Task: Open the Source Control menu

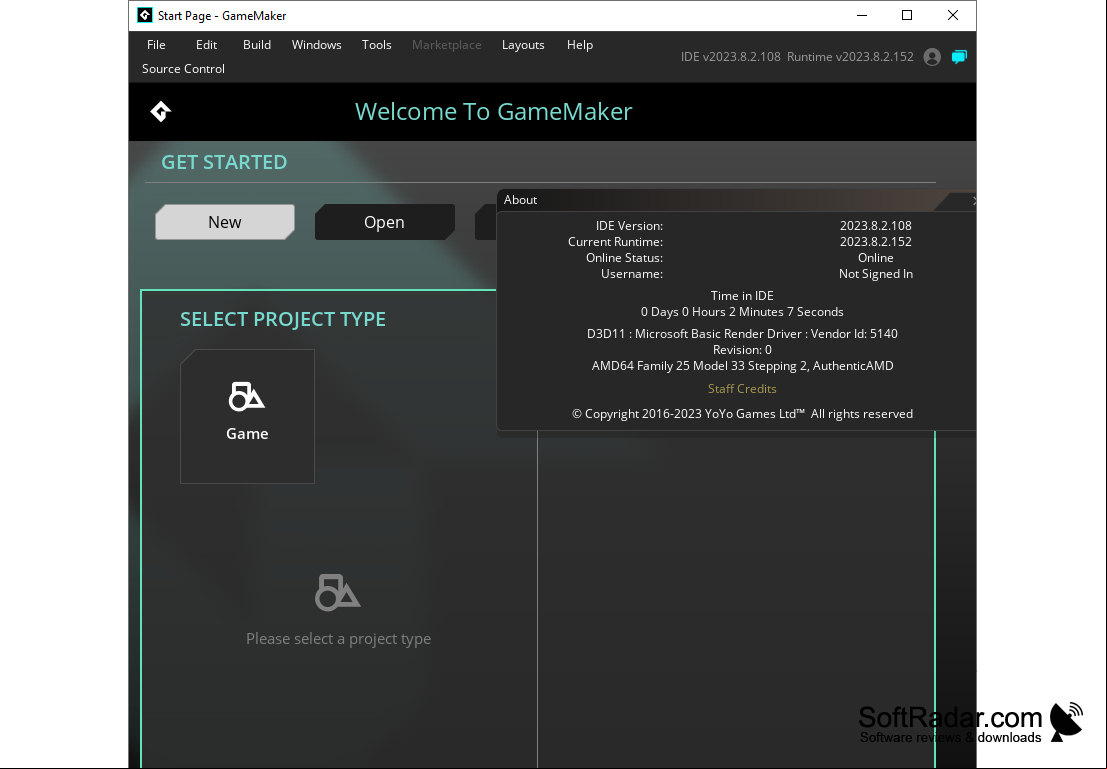Action: coord(183,68)
